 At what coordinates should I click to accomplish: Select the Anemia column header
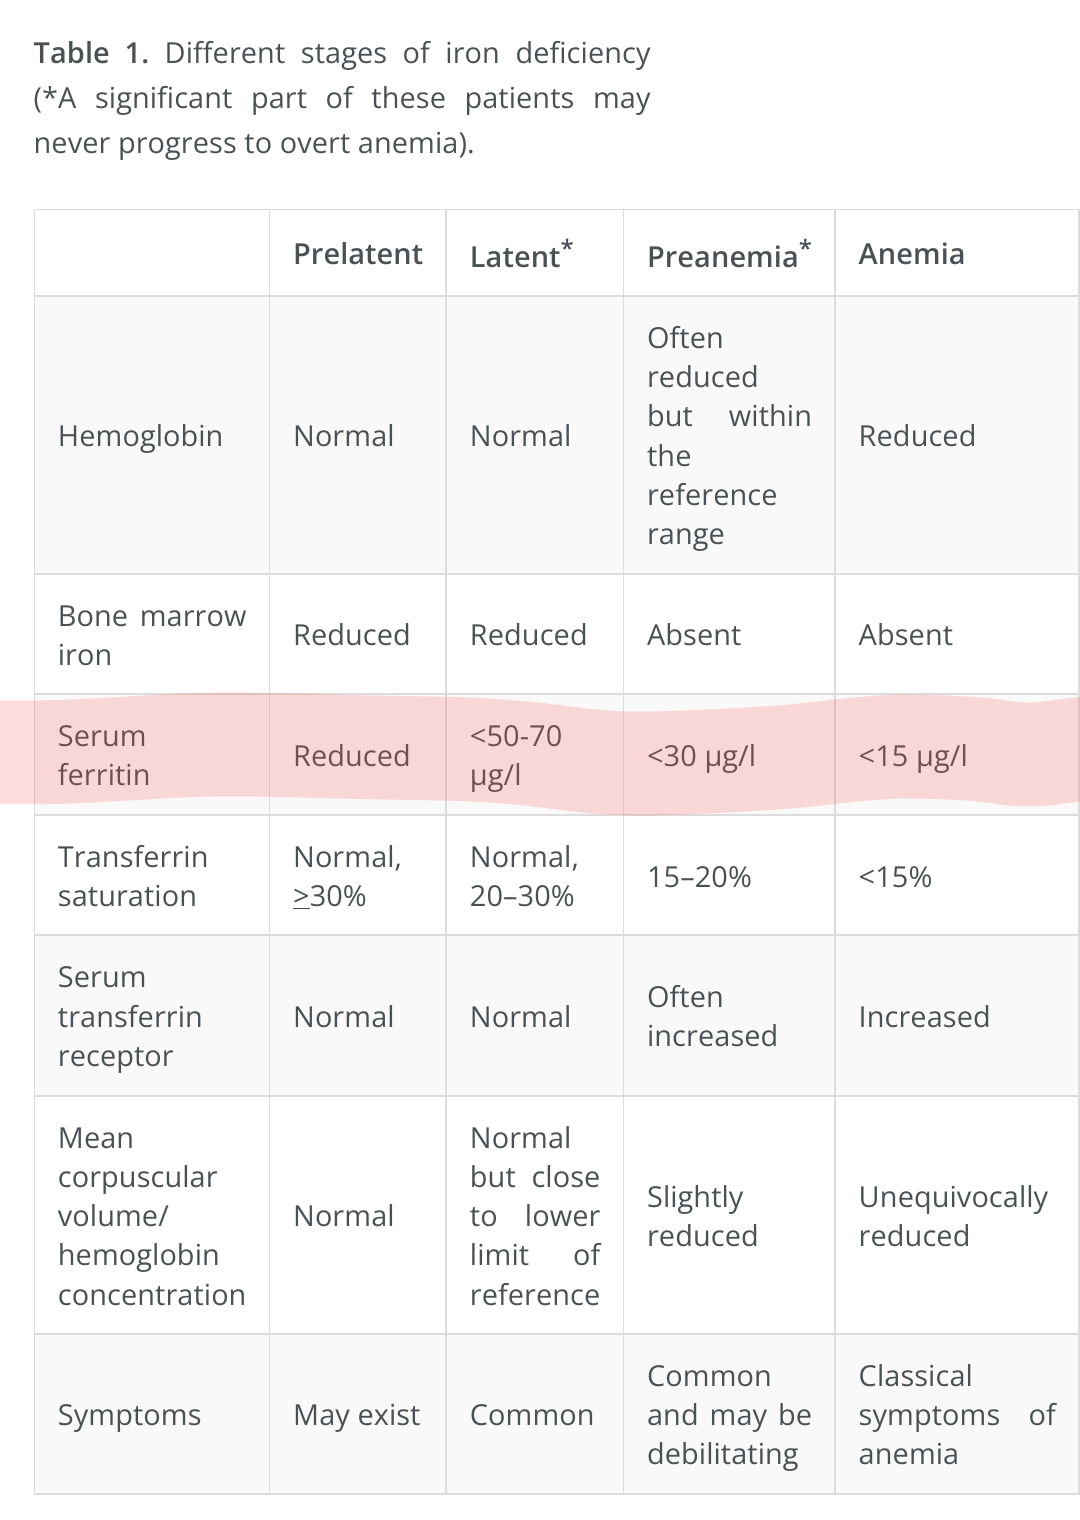click(x=911, y=254)
